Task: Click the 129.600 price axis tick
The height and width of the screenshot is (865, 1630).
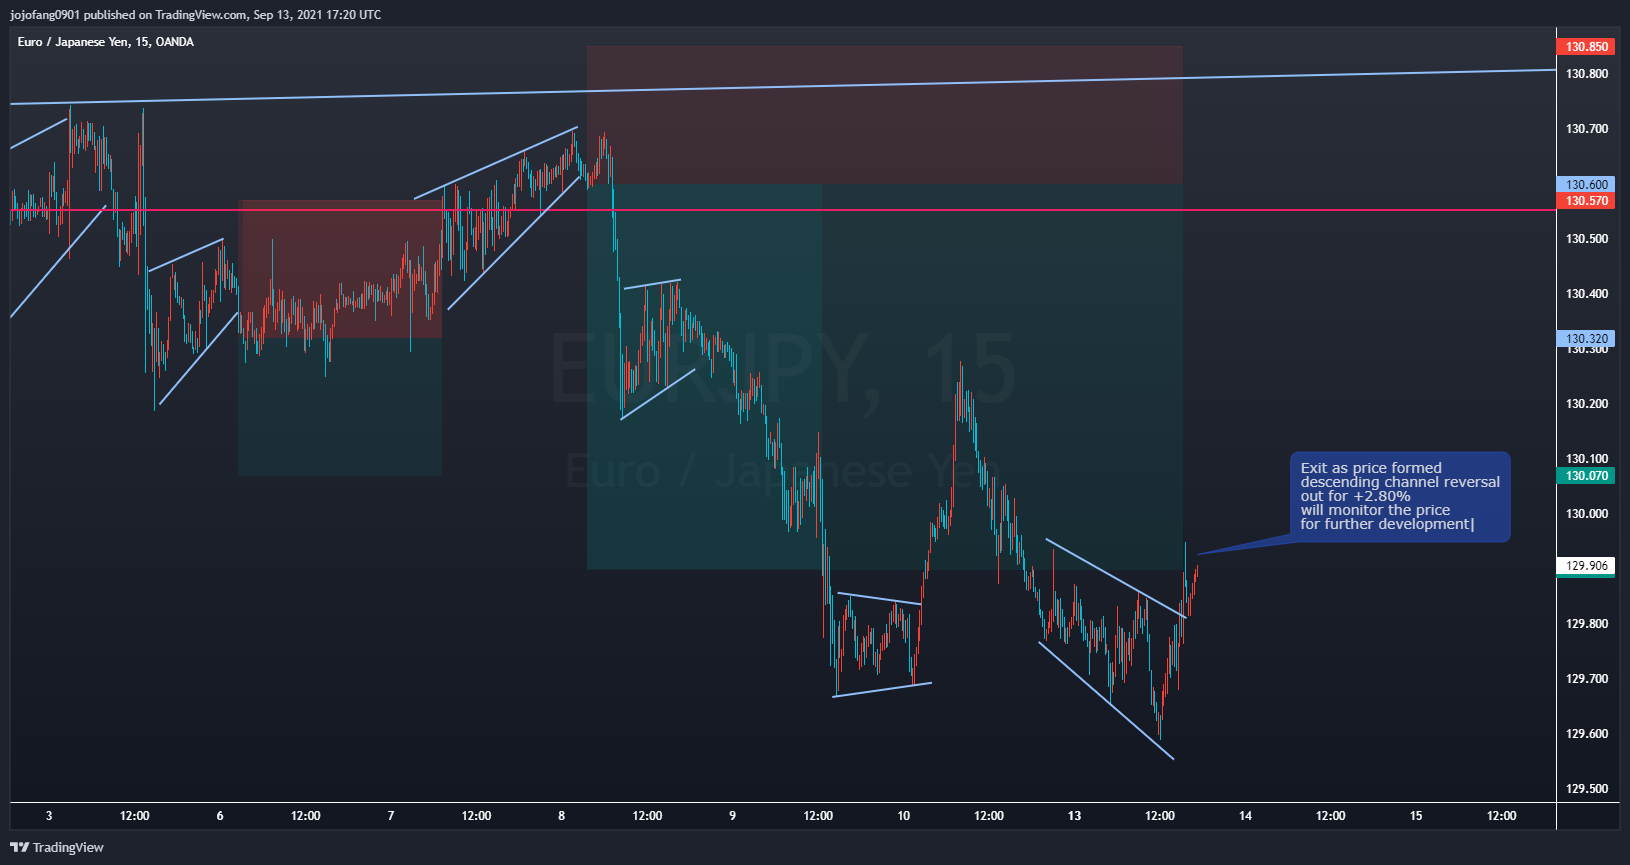Action: tap(1587, 734)
